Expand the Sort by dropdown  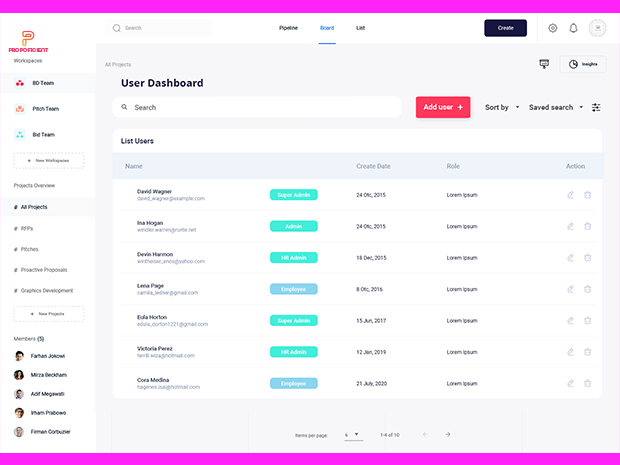[501, 107]
